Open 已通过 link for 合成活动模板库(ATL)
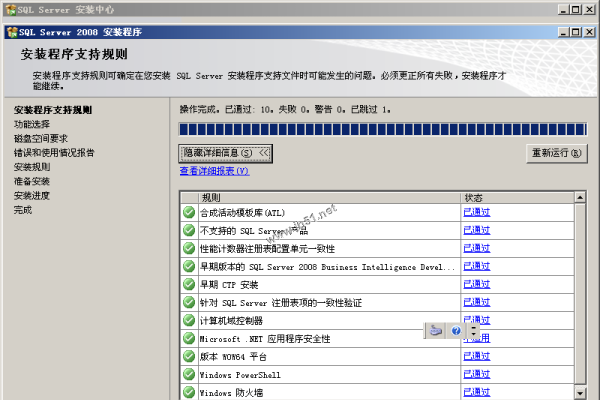This screenshot has height=400, width=600. (x=476, y=212)
